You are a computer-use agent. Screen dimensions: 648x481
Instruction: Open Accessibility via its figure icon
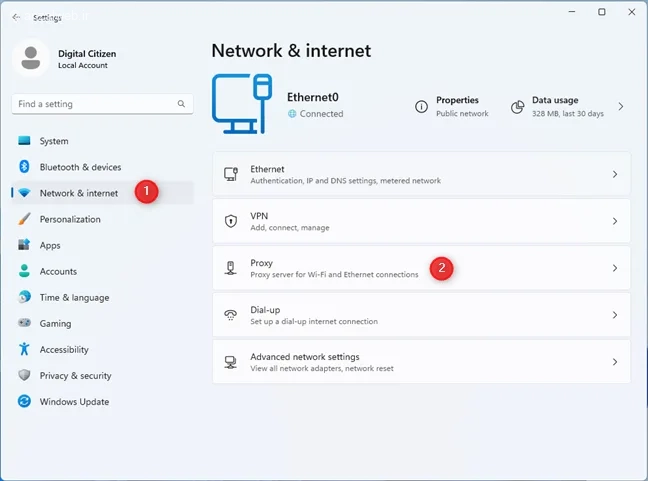[24, 349]
